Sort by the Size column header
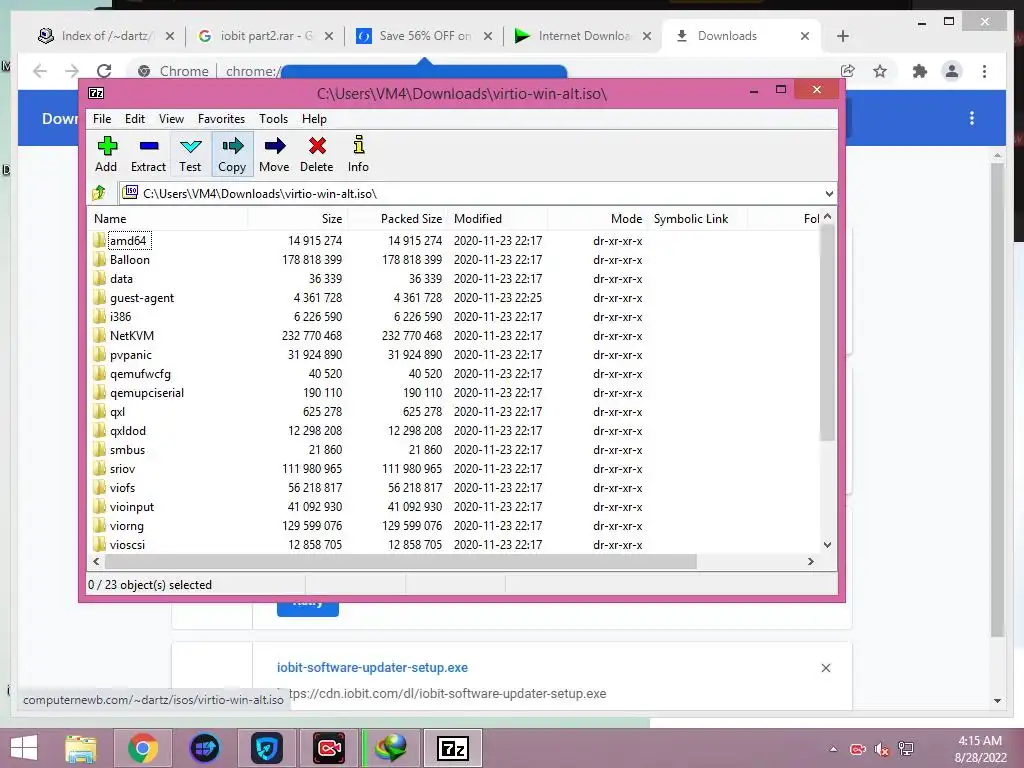Screen dimensions: 1024x768 point(297,219)
